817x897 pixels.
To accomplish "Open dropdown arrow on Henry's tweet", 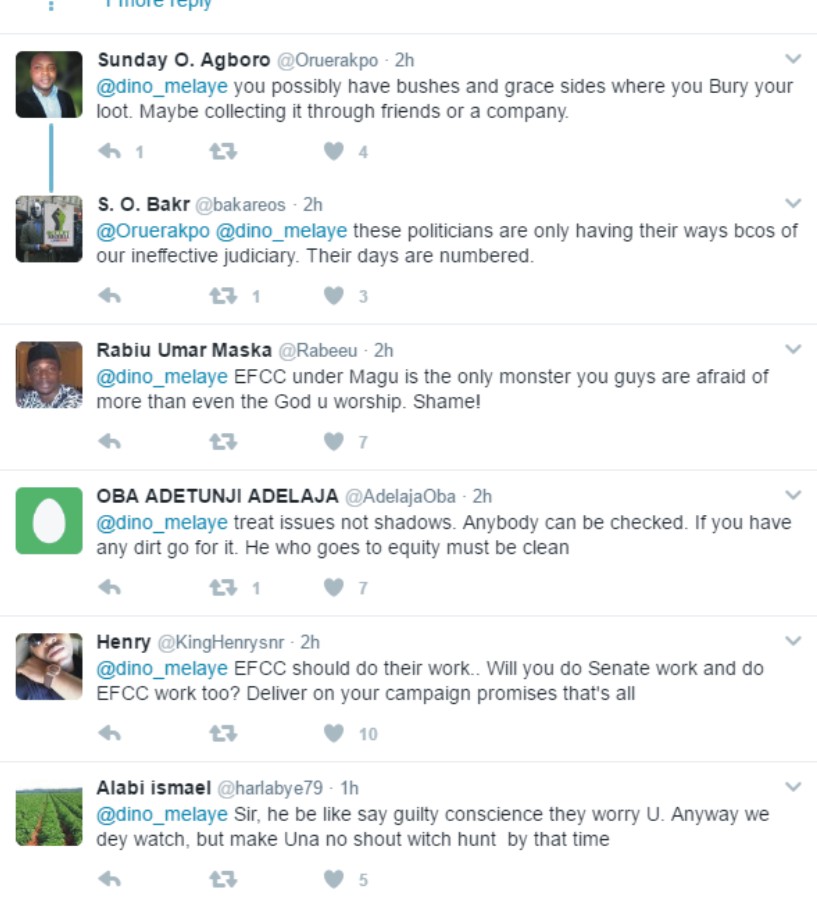I will (x=793, y=640).
